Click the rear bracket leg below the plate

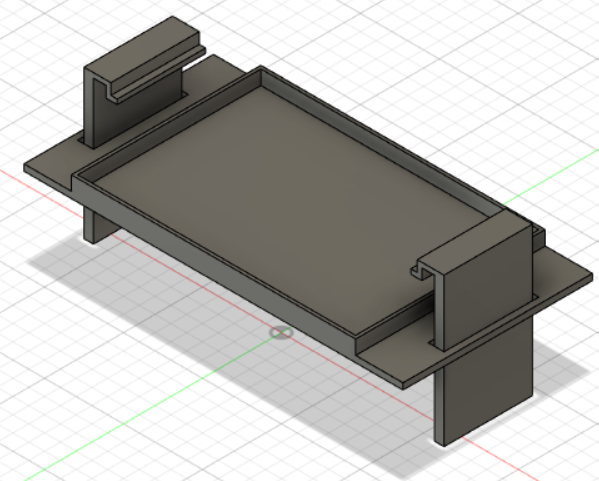click(100, 224)
